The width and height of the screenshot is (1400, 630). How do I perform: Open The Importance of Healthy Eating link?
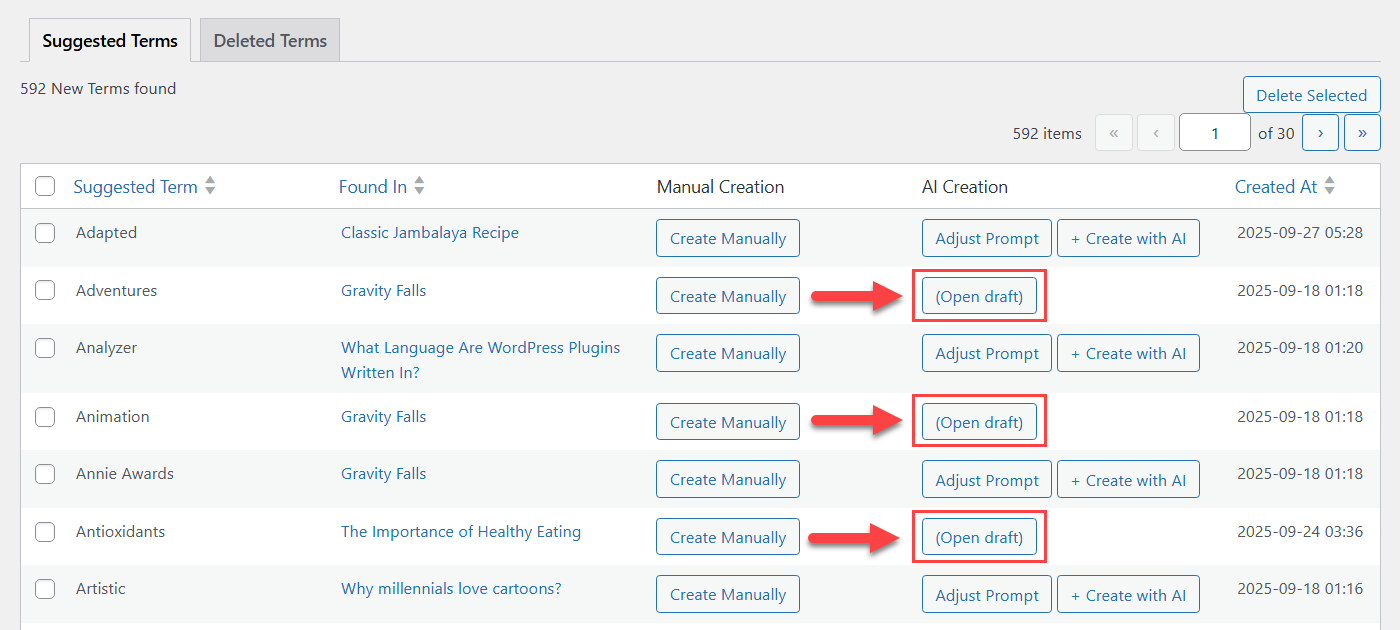[x=461, y=532]
